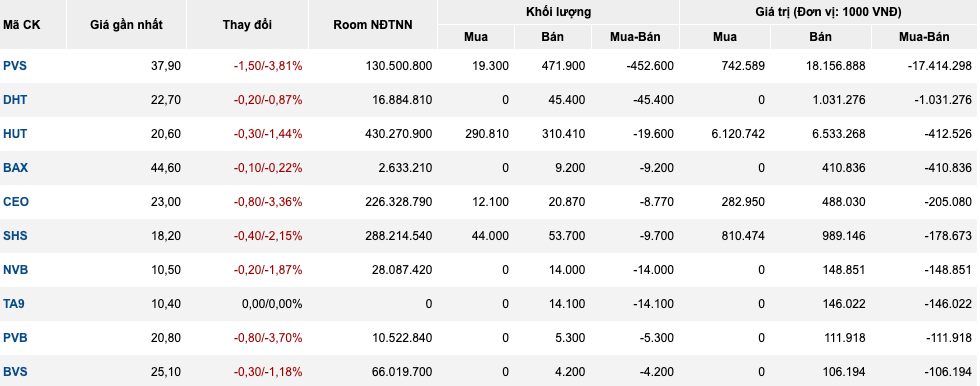Open the BAX stock ticker link
Viewport: 980px width, 386px height.
[16, 167]
